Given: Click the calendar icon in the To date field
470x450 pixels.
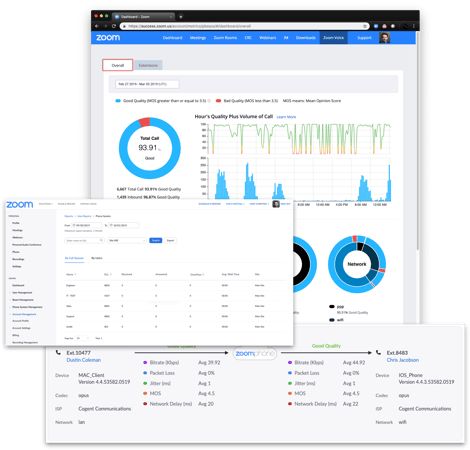Looking at the screenshot, I should [x=111, y=225].
